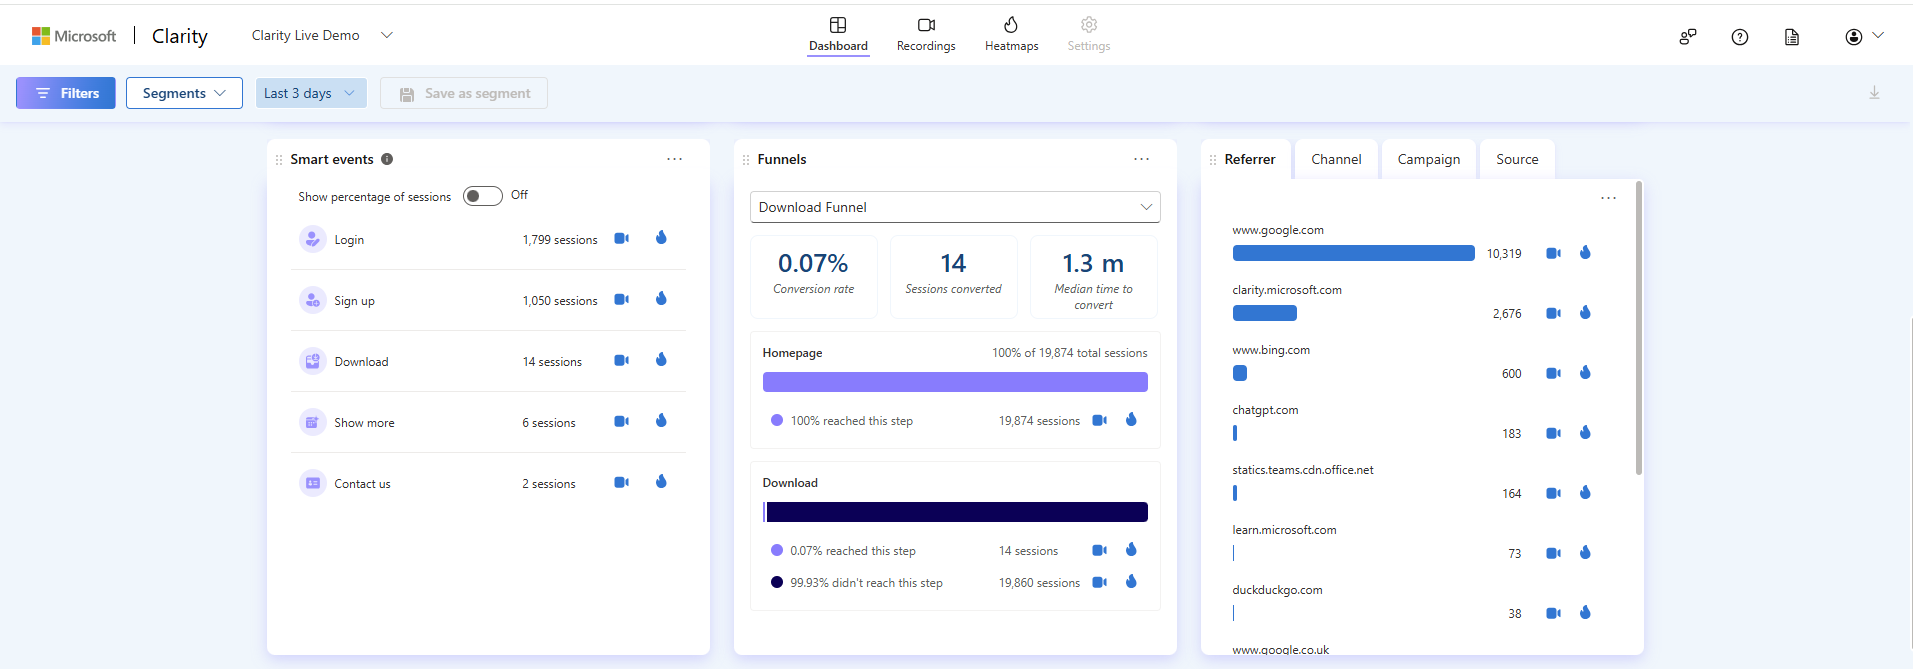
Task: Open Smart events more options menu
Action: point(675,159)
